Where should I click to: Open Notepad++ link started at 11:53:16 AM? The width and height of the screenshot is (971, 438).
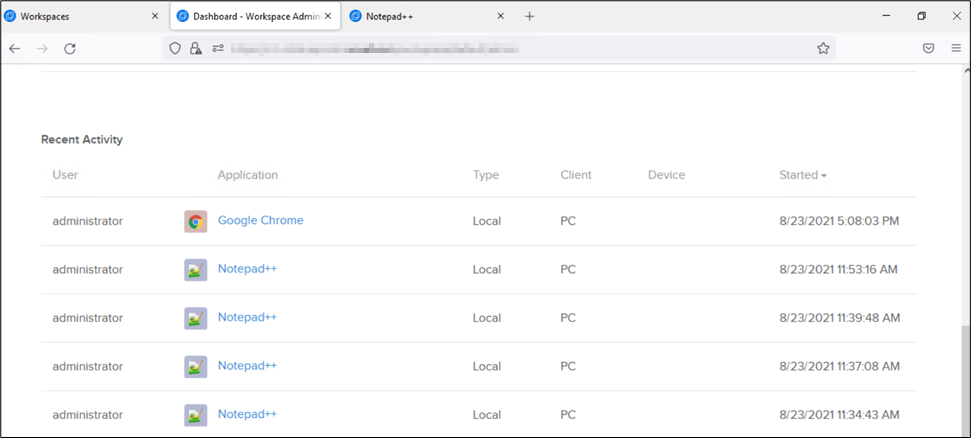(247, 269)
